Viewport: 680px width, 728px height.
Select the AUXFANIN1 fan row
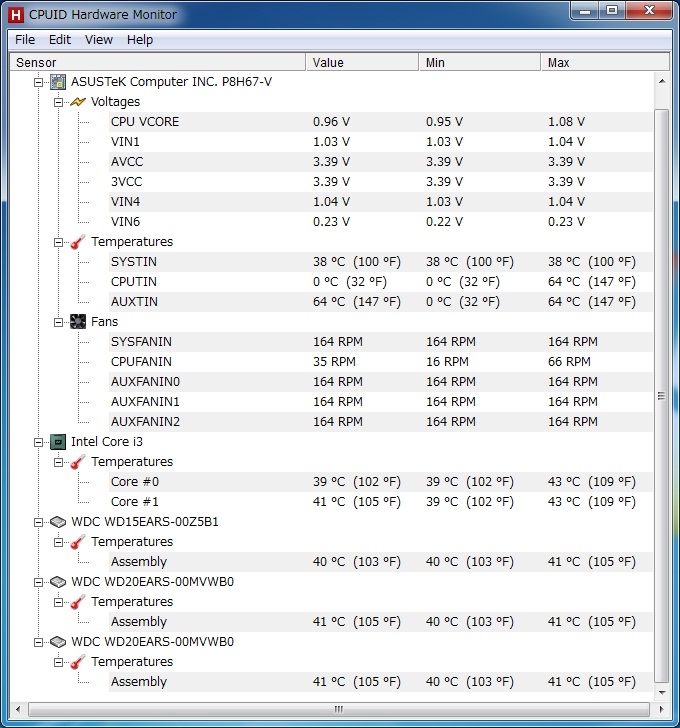[x=381, y=401]
